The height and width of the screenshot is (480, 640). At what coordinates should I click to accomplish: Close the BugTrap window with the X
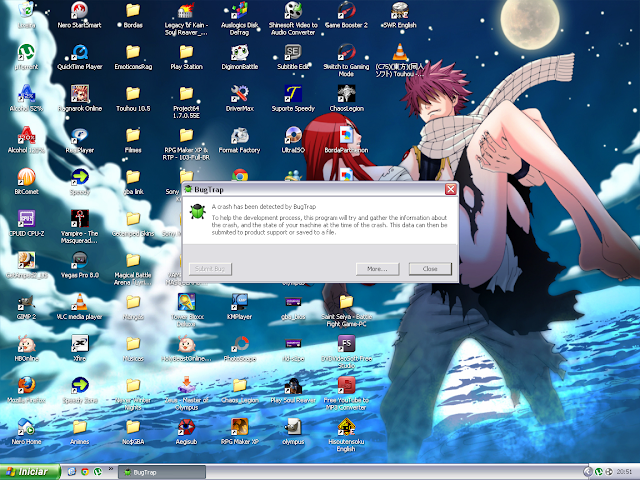pos(450,189)
